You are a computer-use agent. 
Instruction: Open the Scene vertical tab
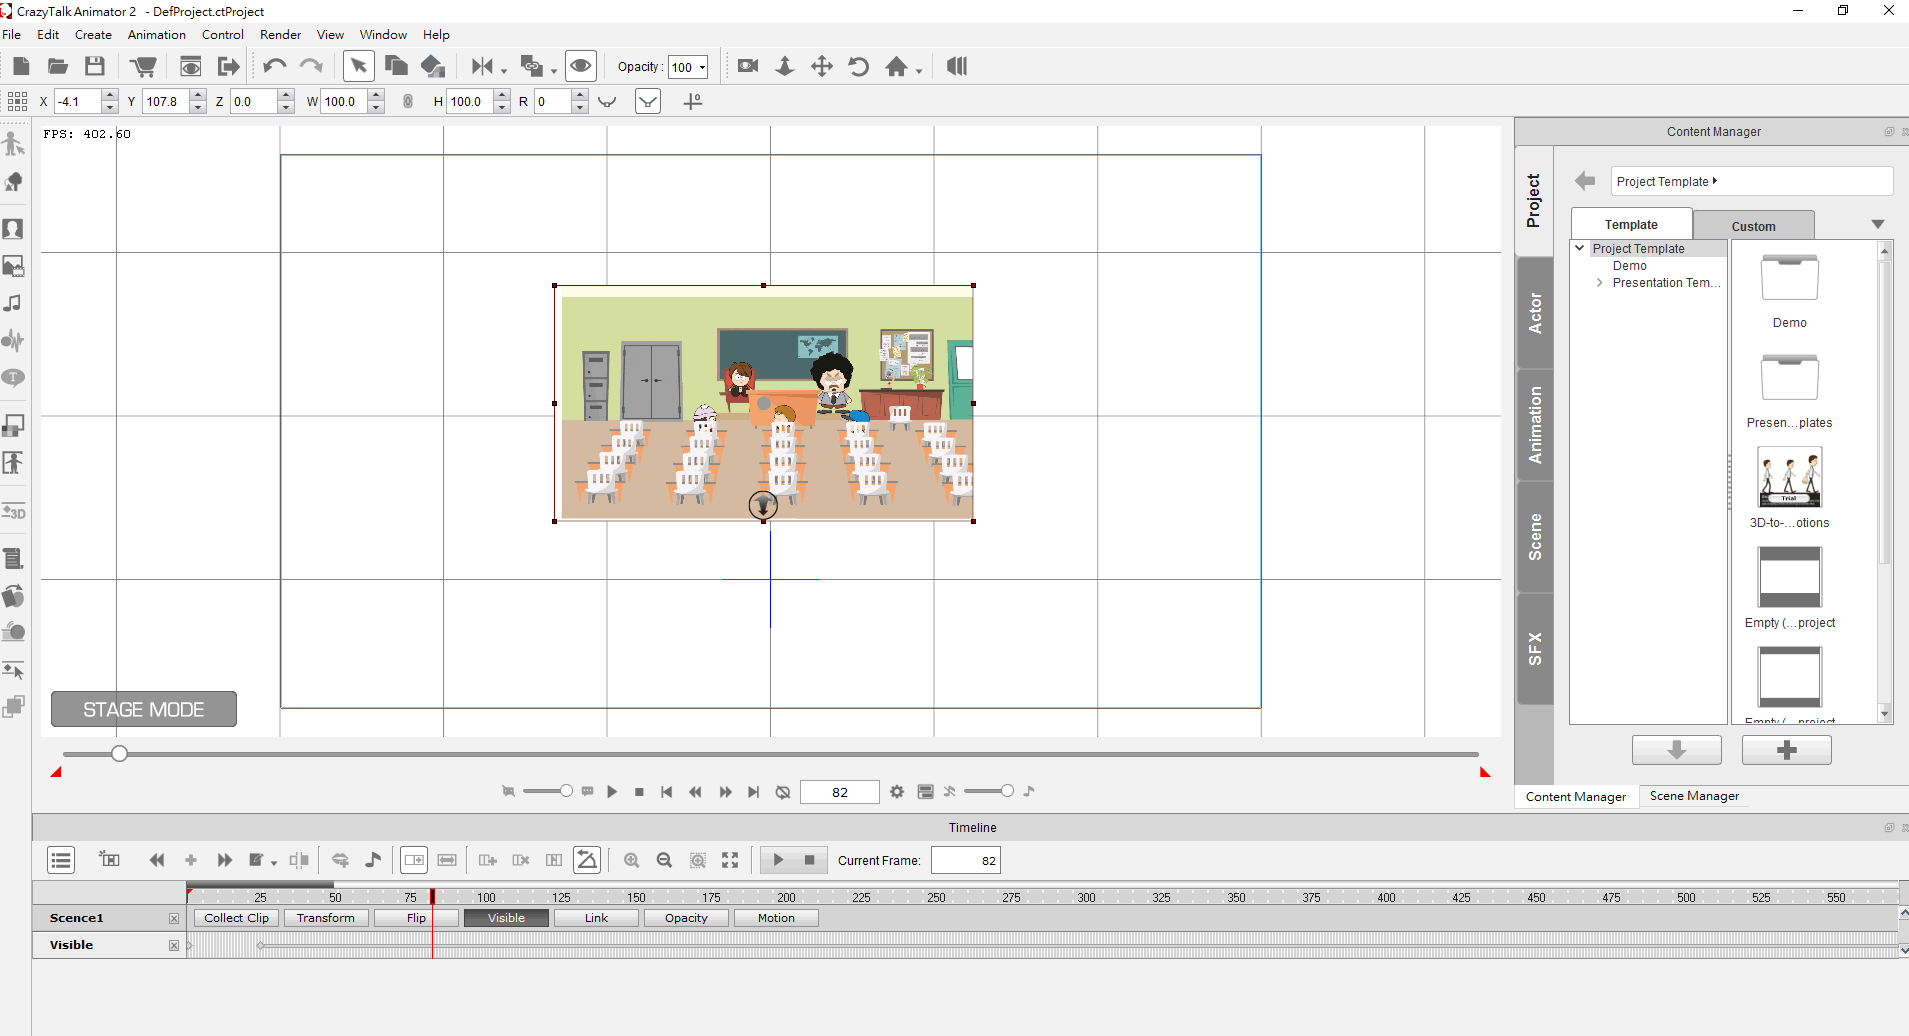tap(1535, 537)
